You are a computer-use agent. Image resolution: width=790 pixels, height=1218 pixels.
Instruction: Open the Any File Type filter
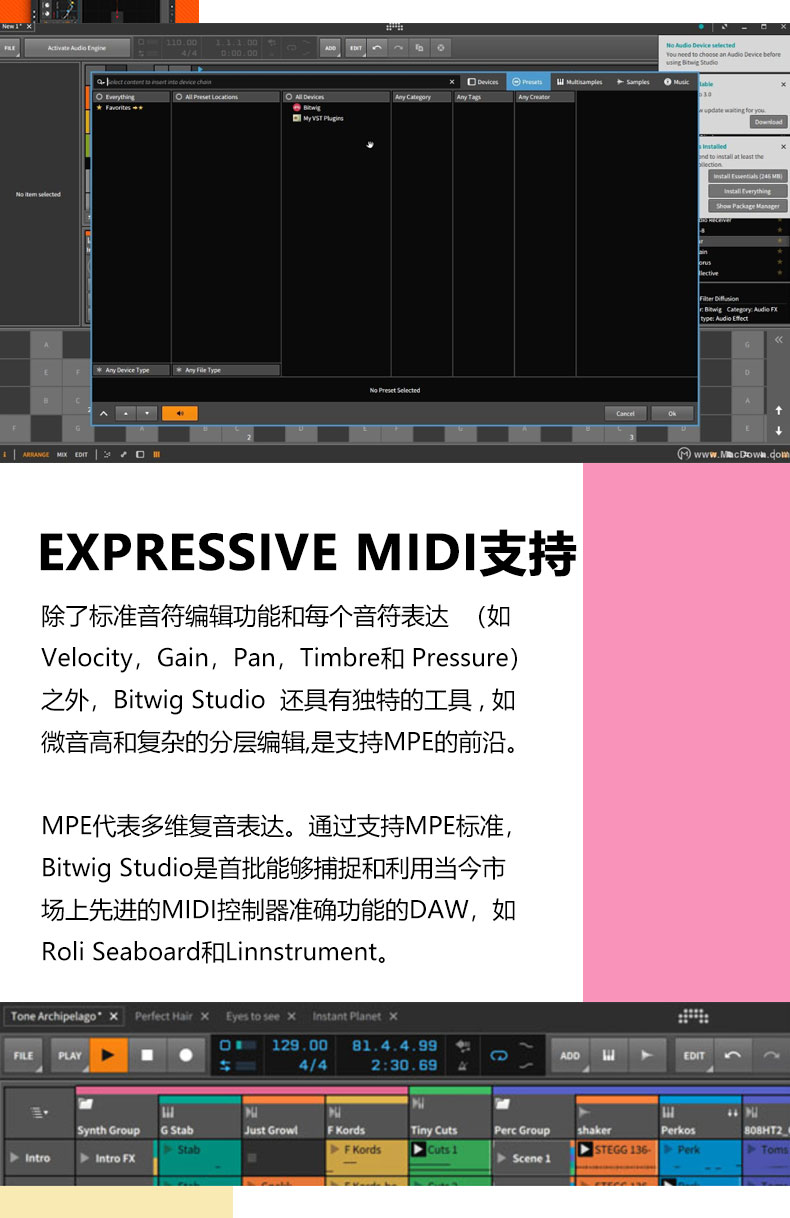[226, 370]
